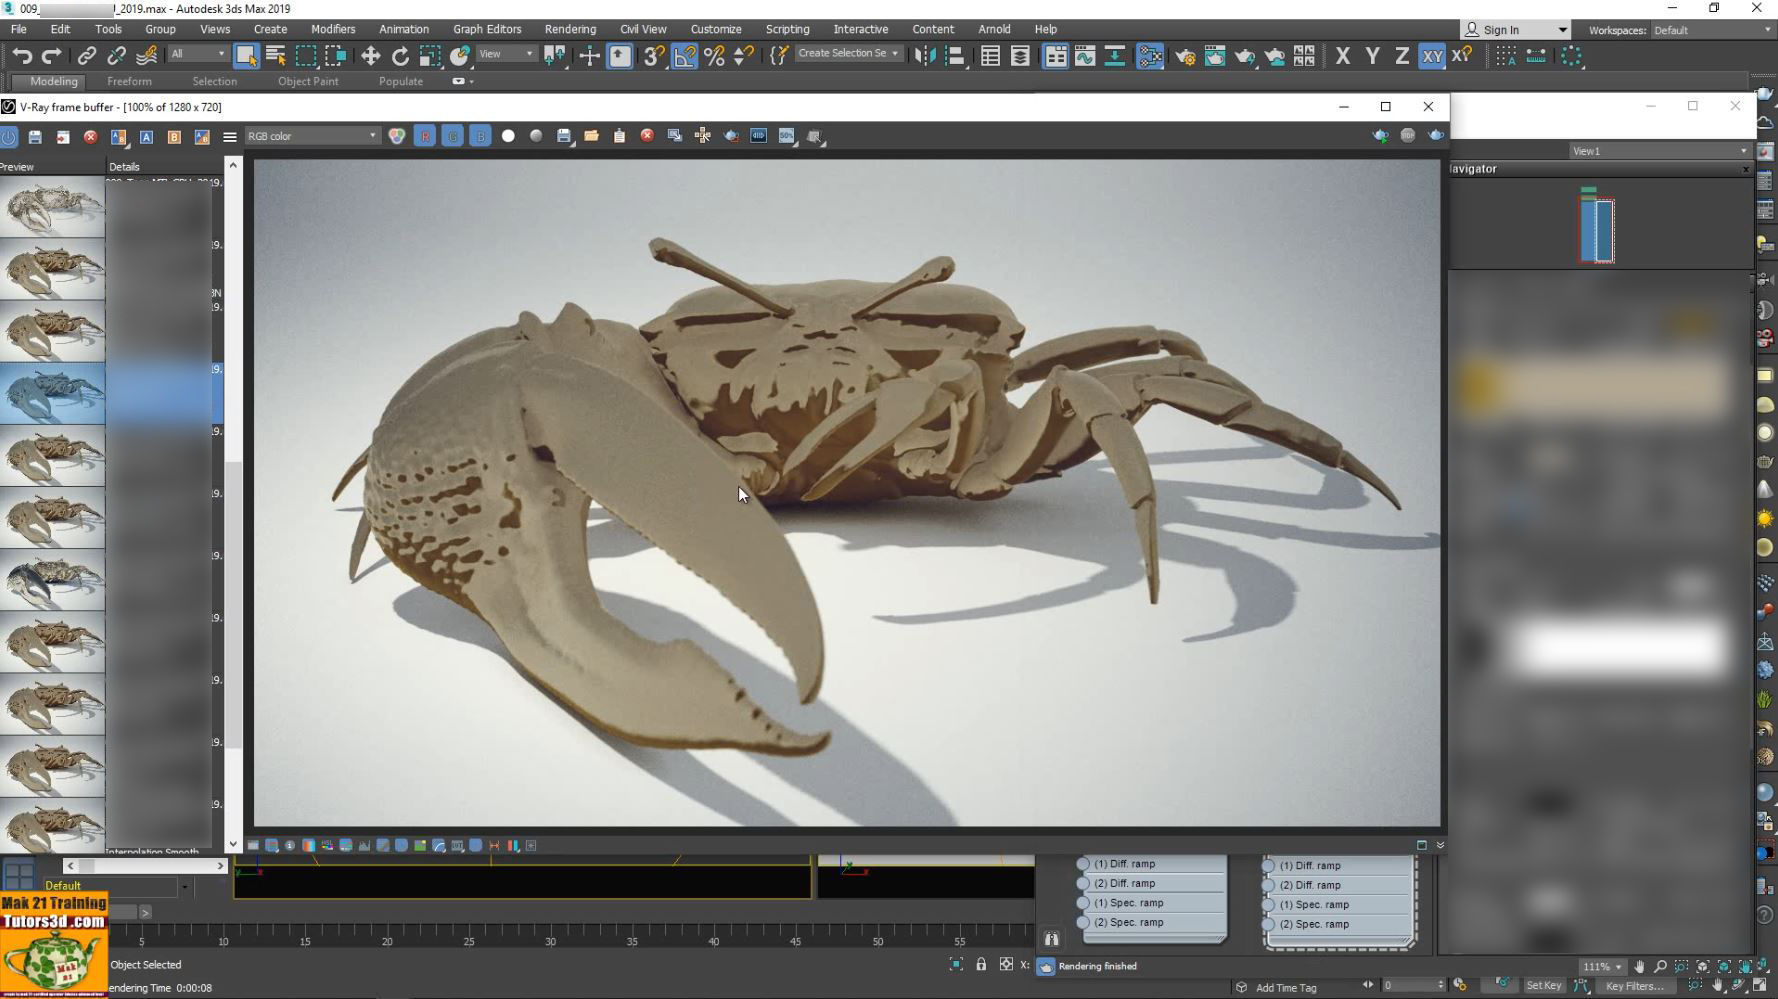Open the Modifiers menu
This screenshot has width=1778, height=999.
coord(333,29)
